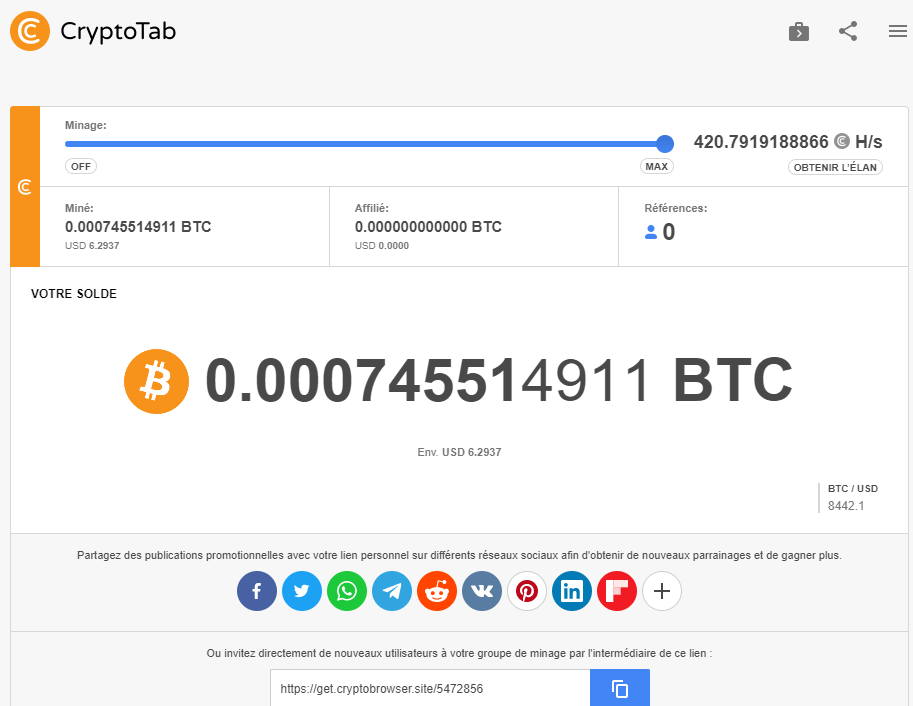This screenshot has width=913, height=706.
Task: Click the CryptoTab logo icon
Action: [30, 31]
